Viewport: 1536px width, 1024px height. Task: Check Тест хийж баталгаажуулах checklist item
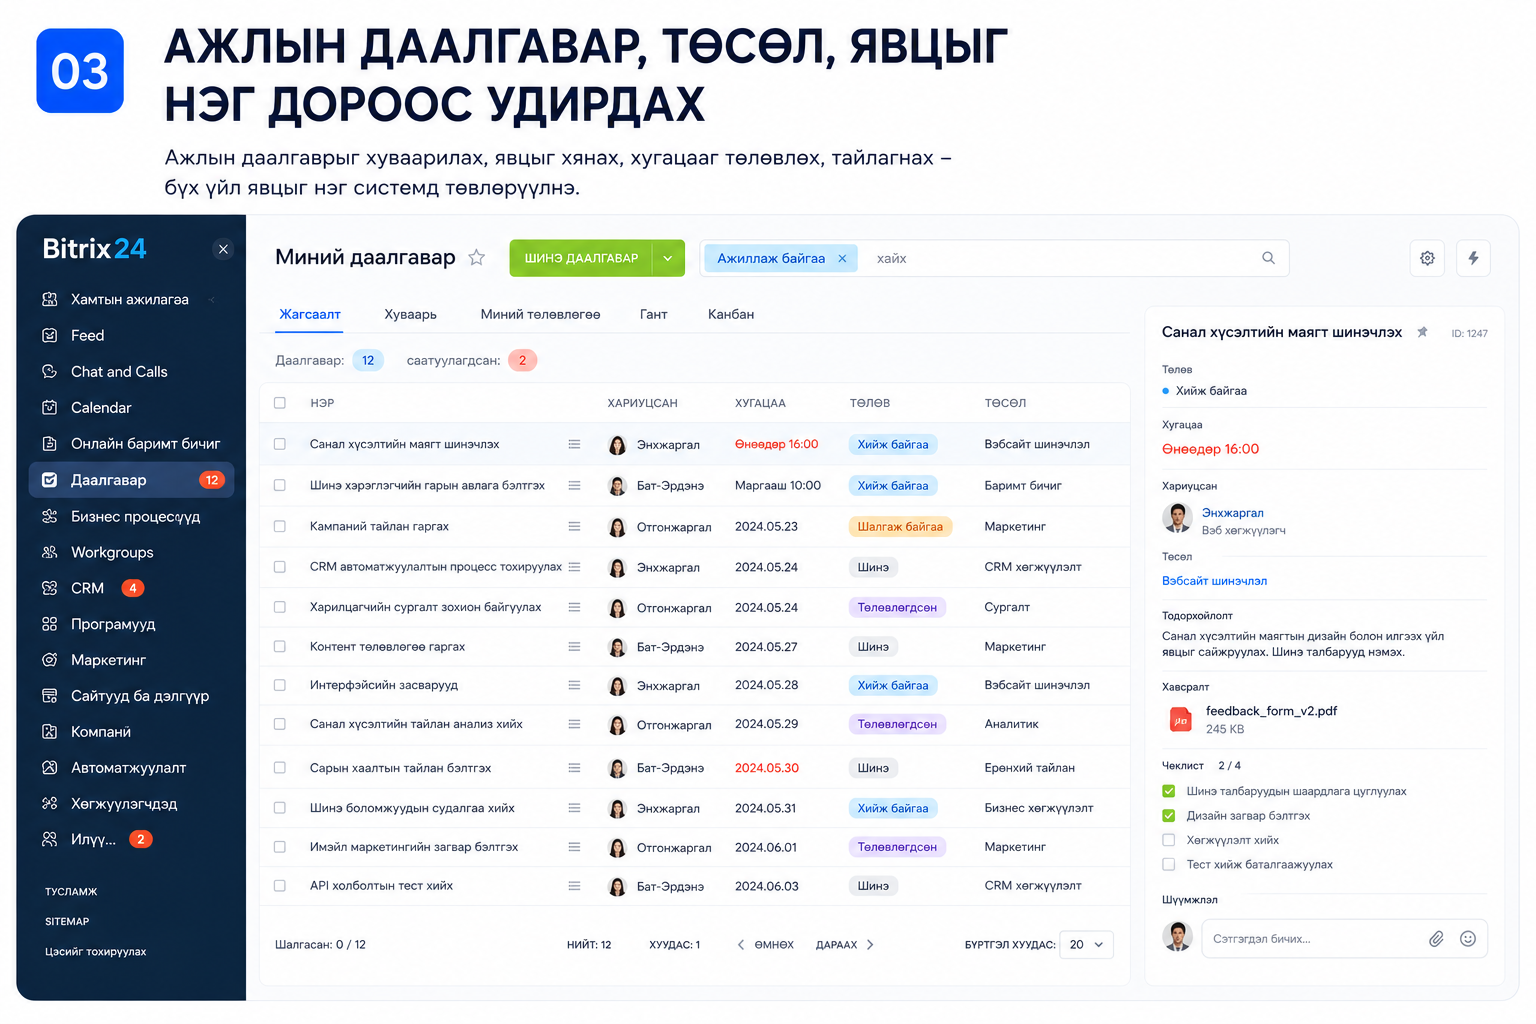[1168, 865]
